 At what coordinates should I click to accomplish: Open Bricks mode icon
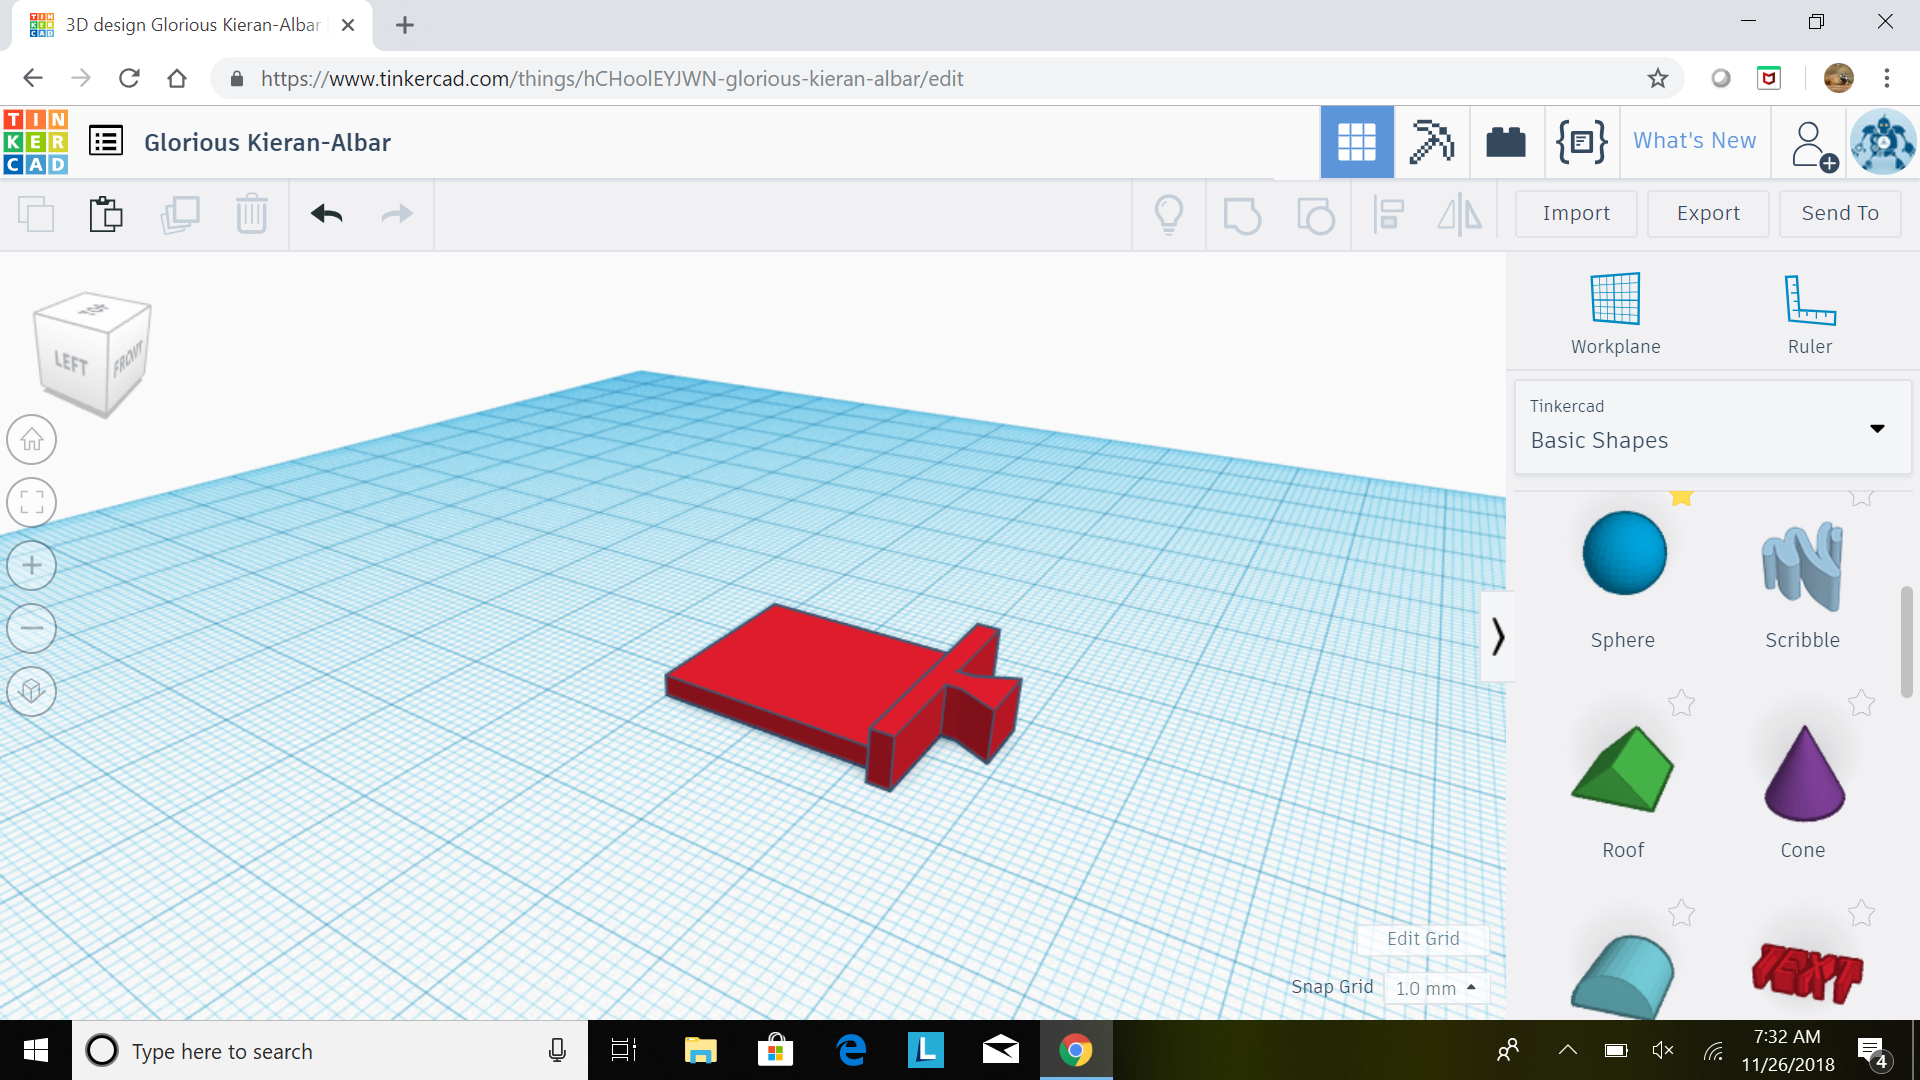(1506, 142)
